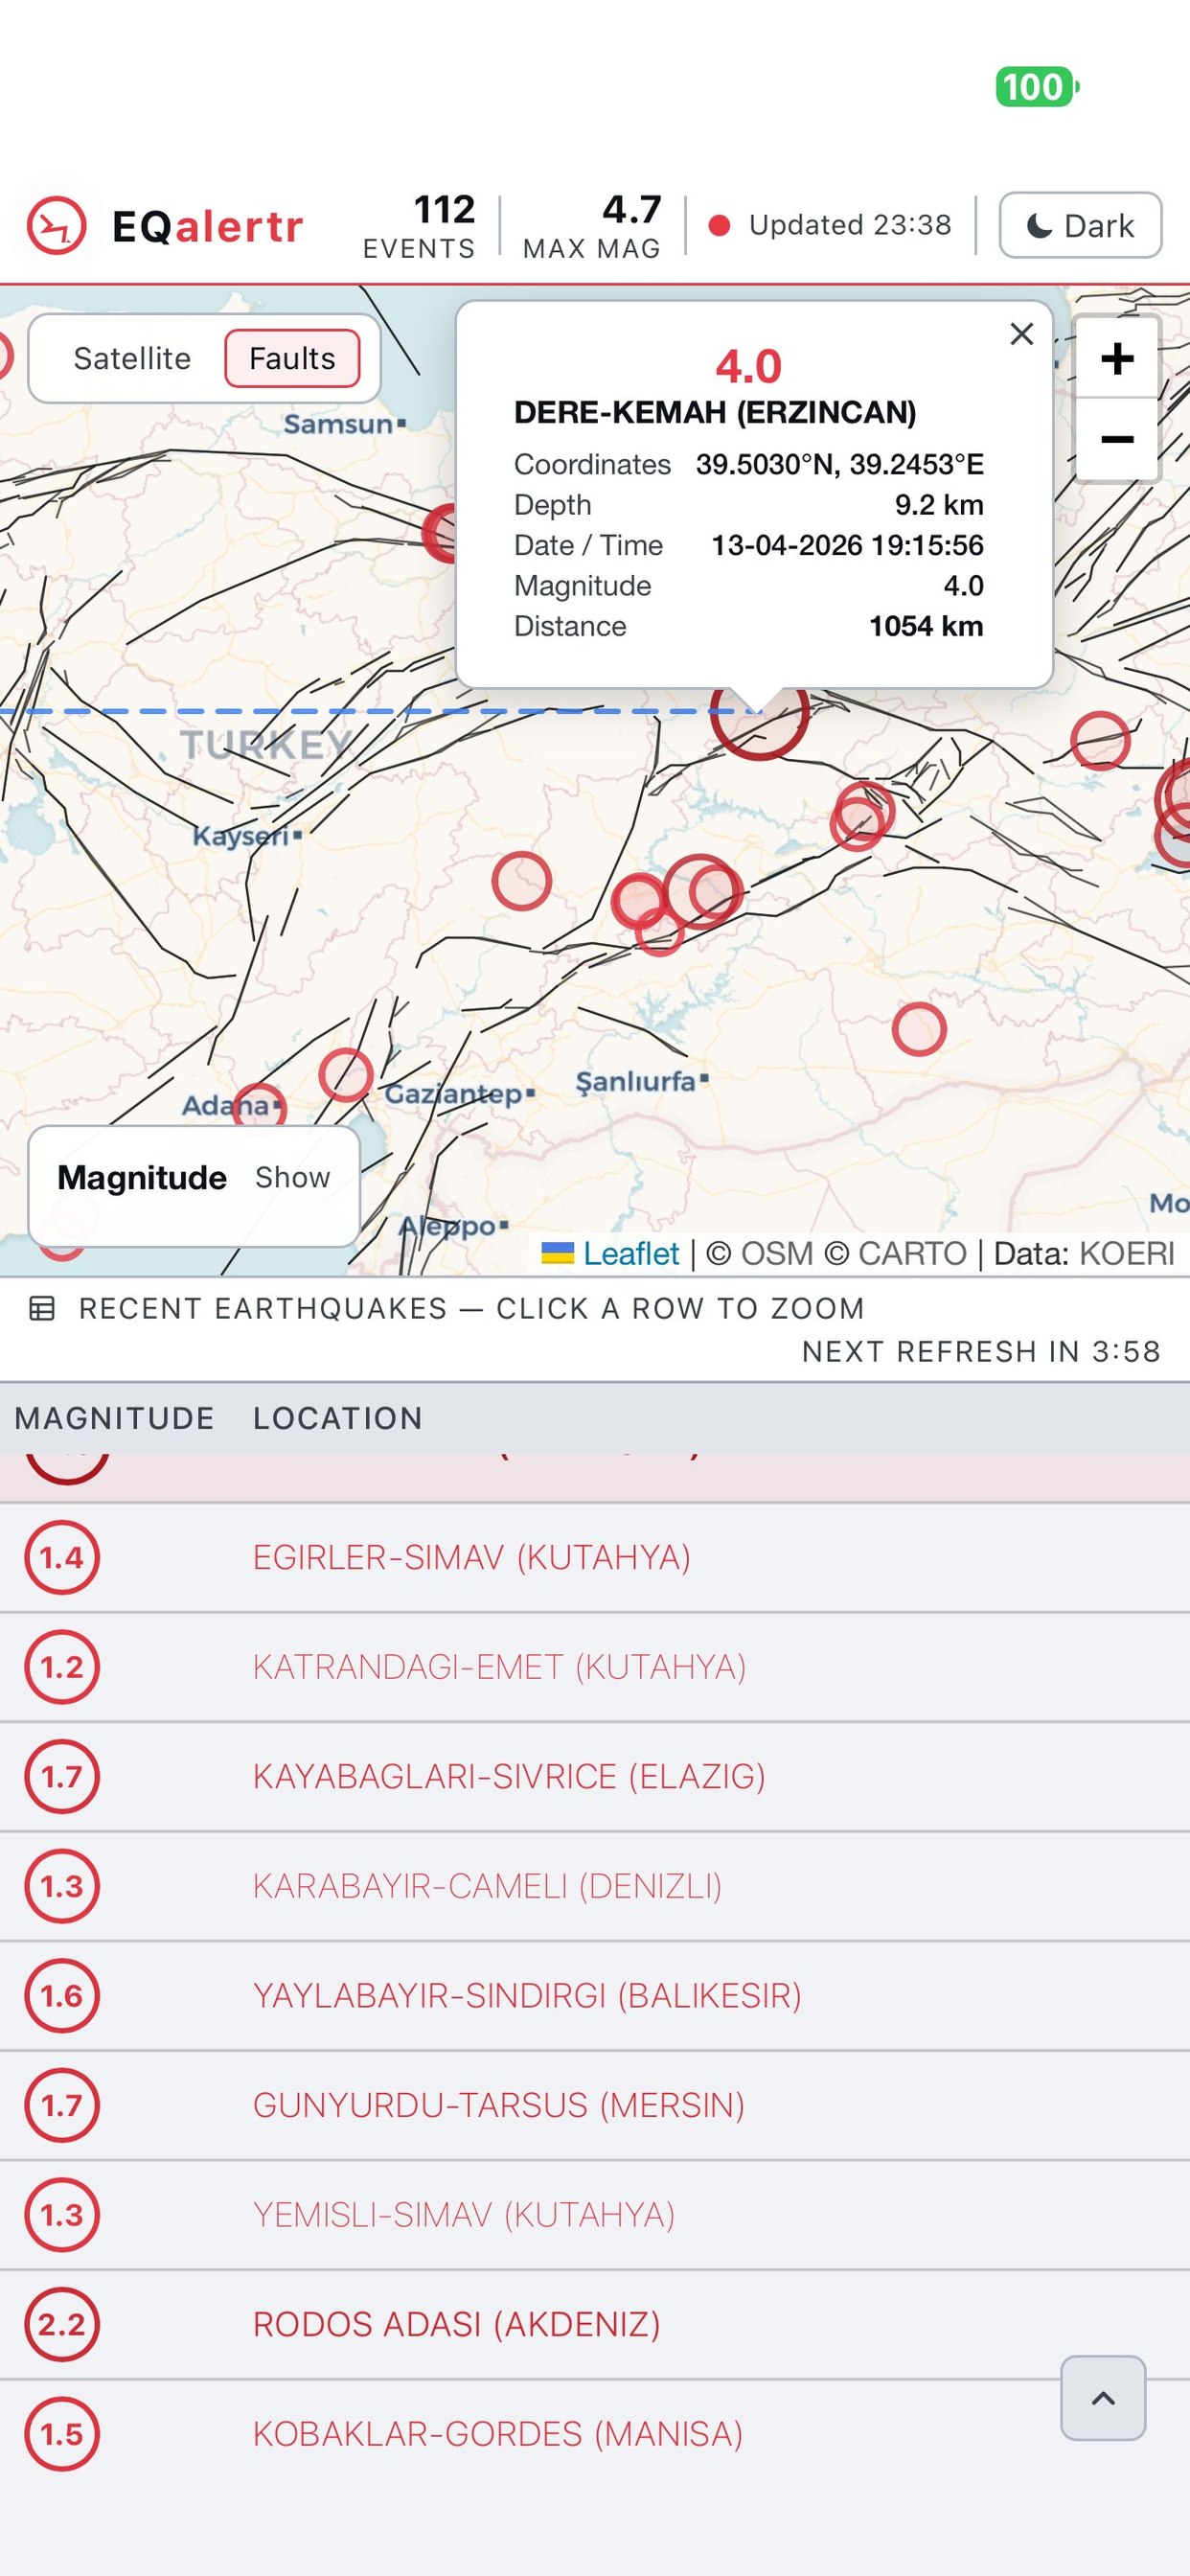Click the 2.2 magnitude badge
1190x2576 pixels.
62,2324
